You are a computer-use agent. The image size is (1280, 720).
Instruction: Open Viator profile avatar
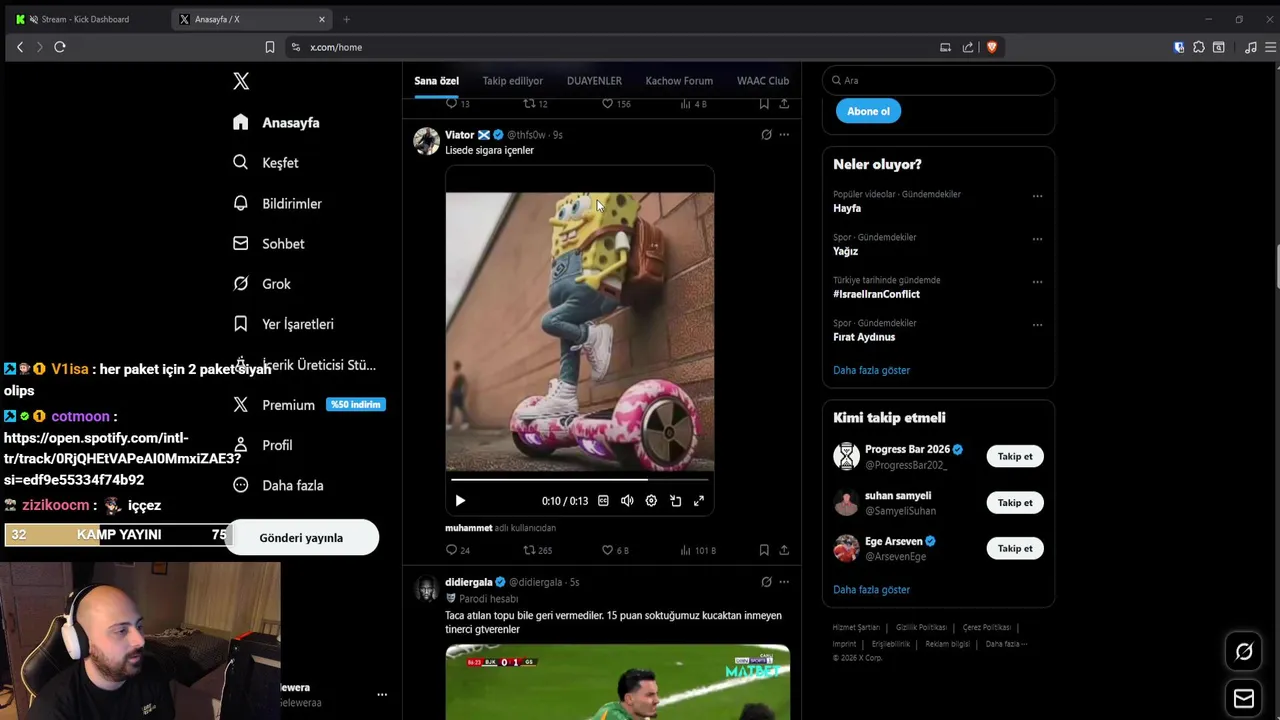click(x=427, y=141)
